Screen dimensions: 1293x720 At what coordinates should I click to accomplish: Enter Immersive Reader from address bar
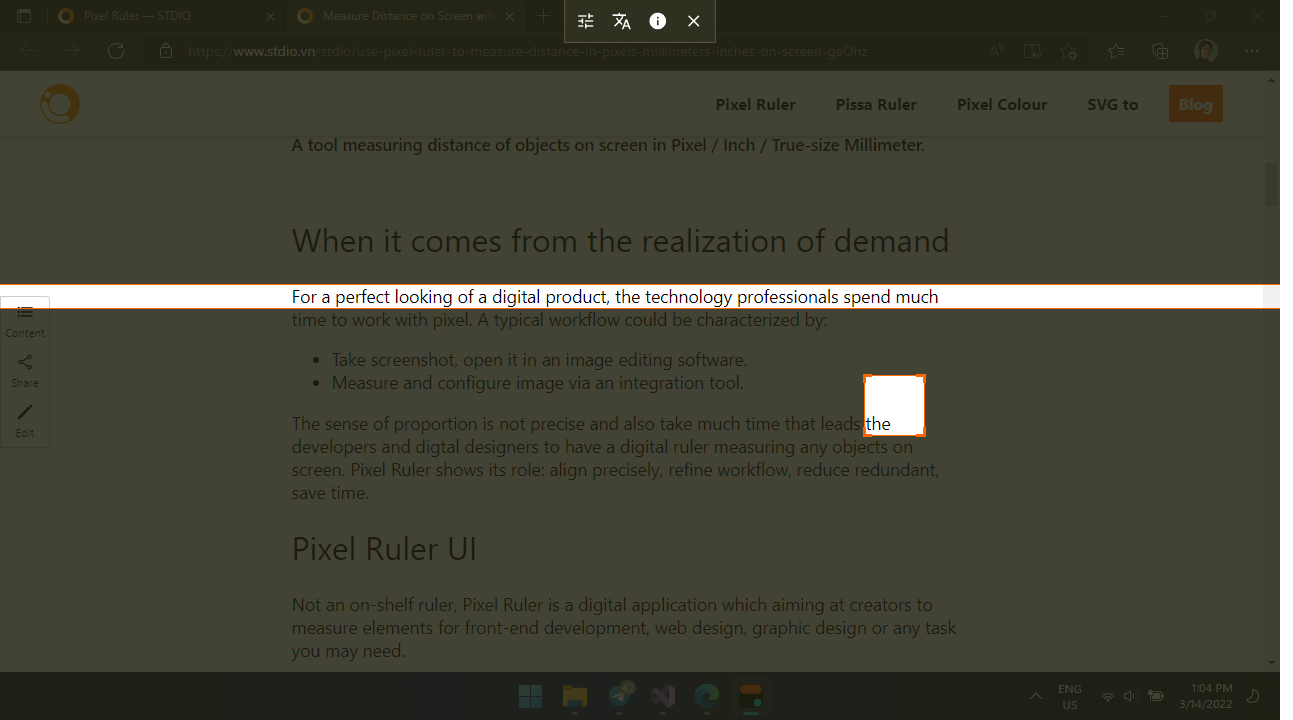[1032, 51]
